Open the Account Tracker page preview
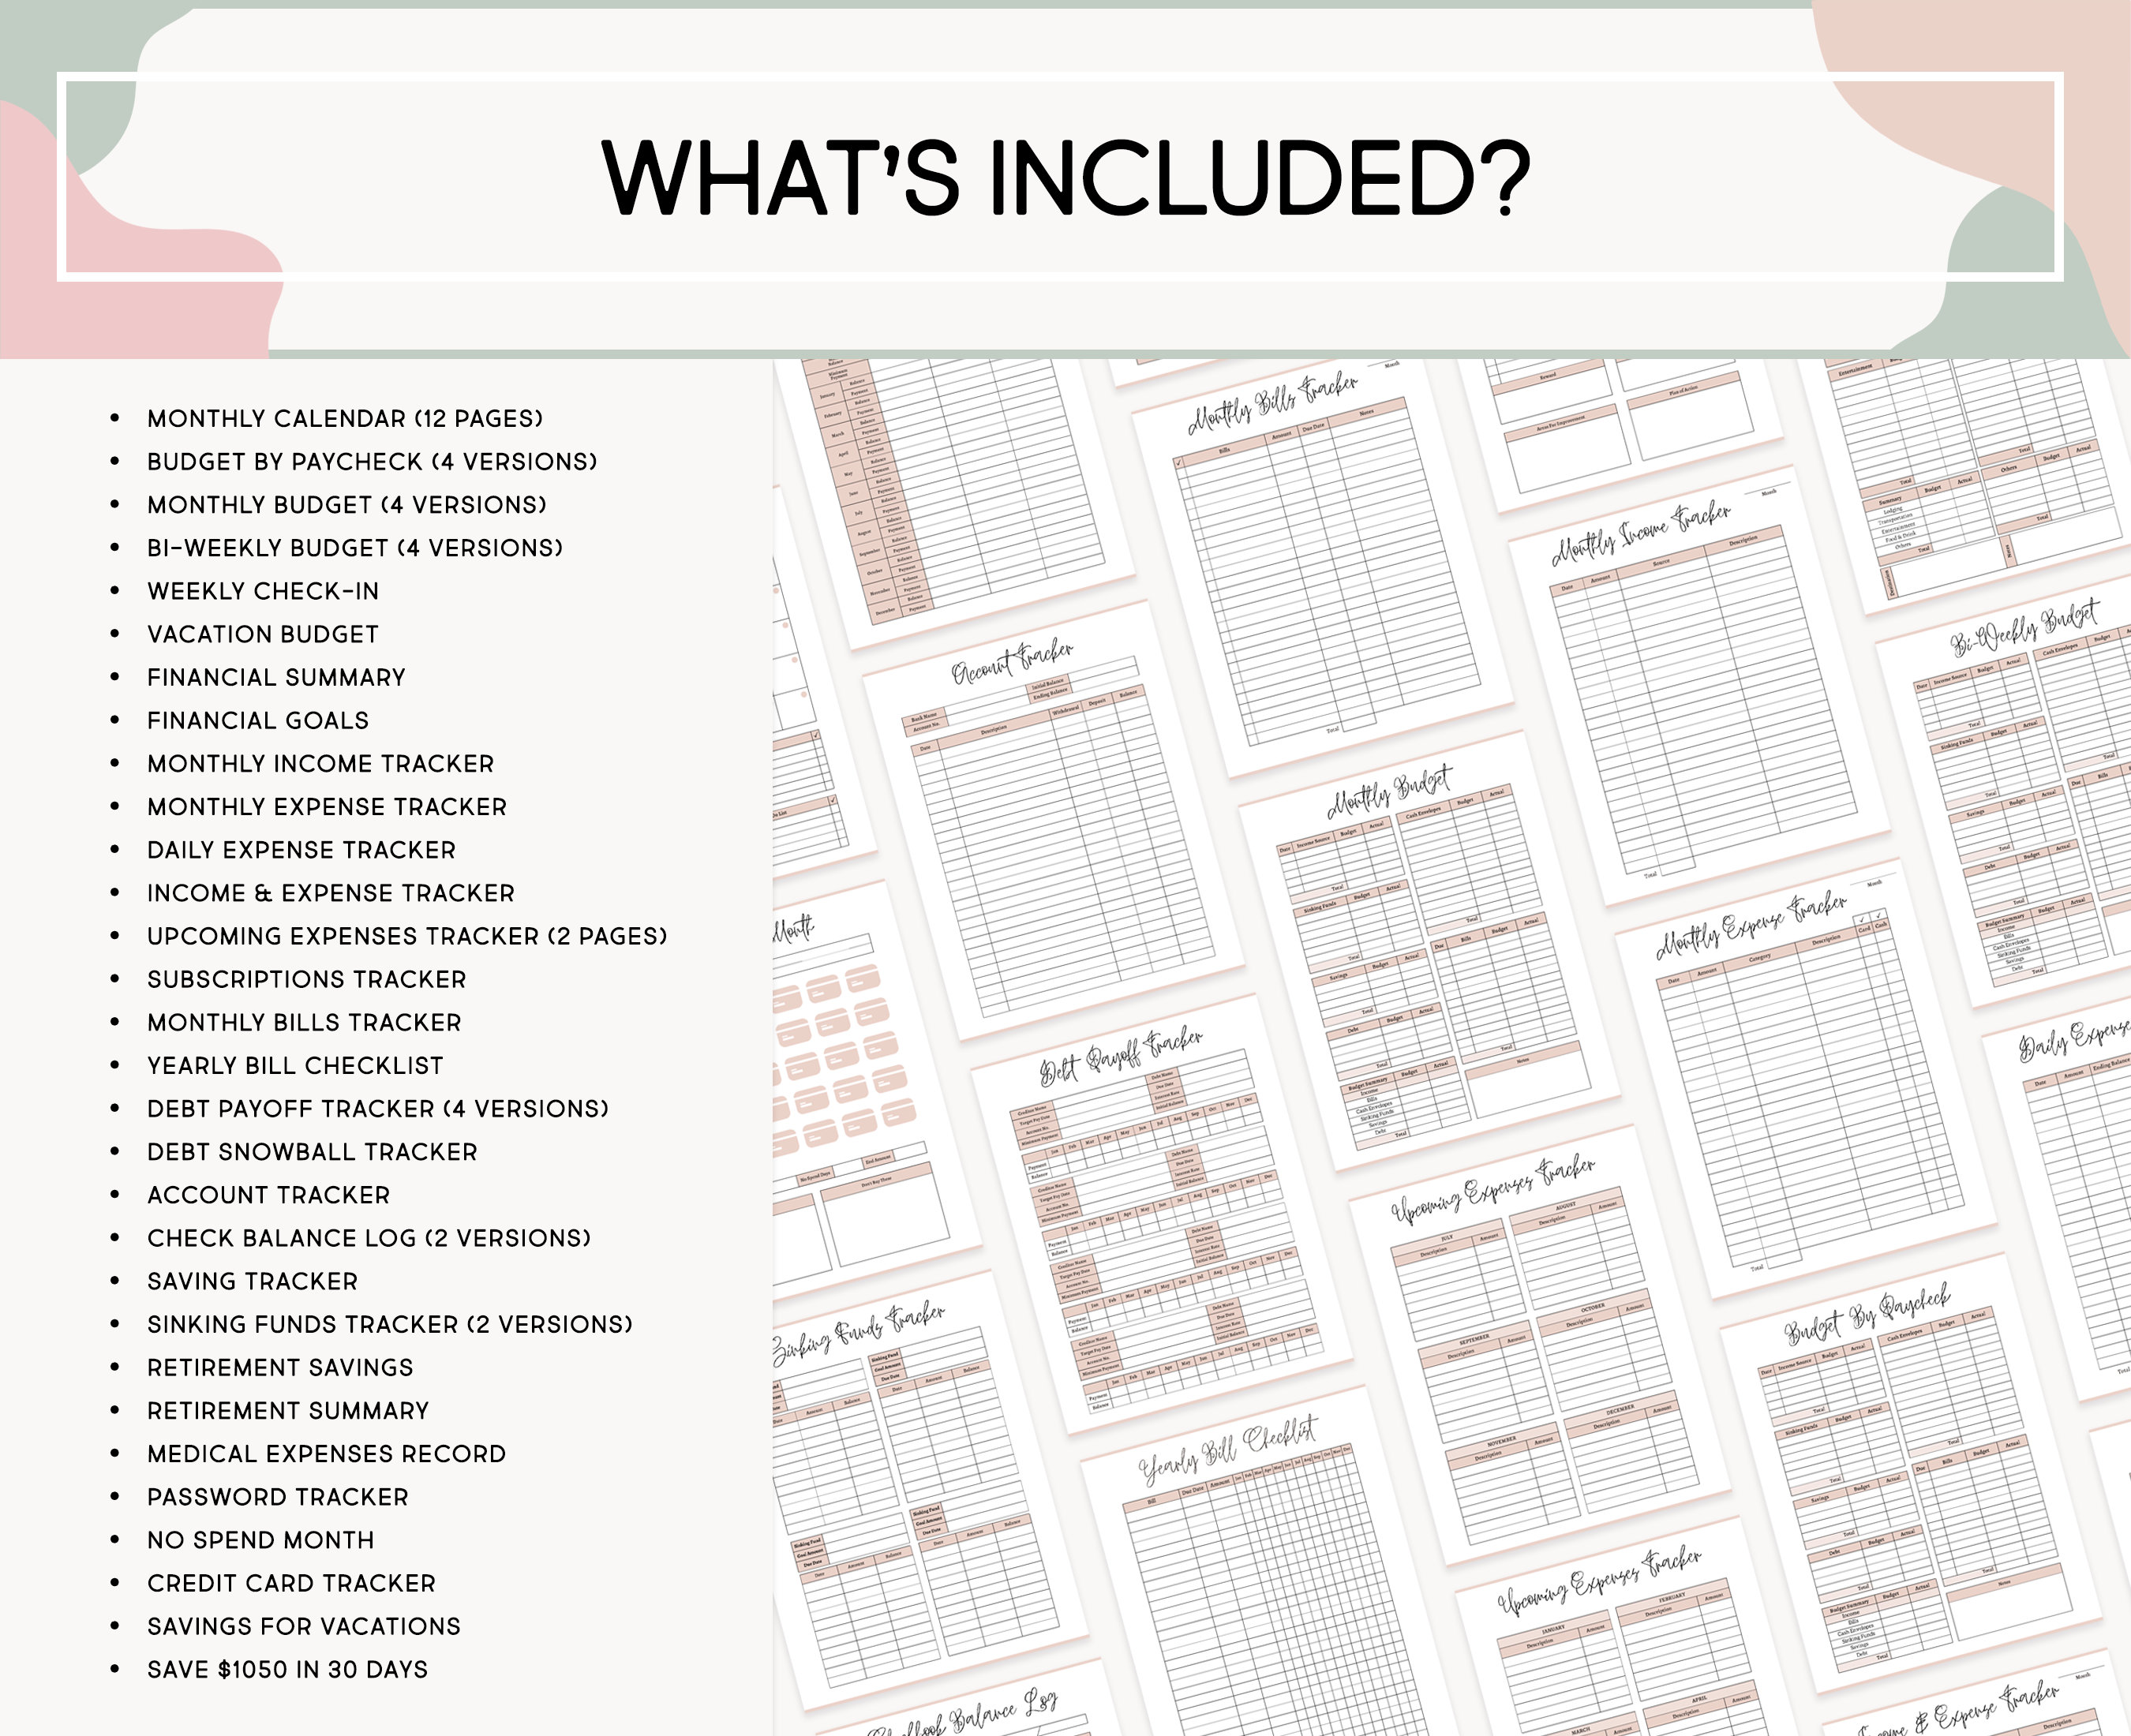 point(1054,820)
